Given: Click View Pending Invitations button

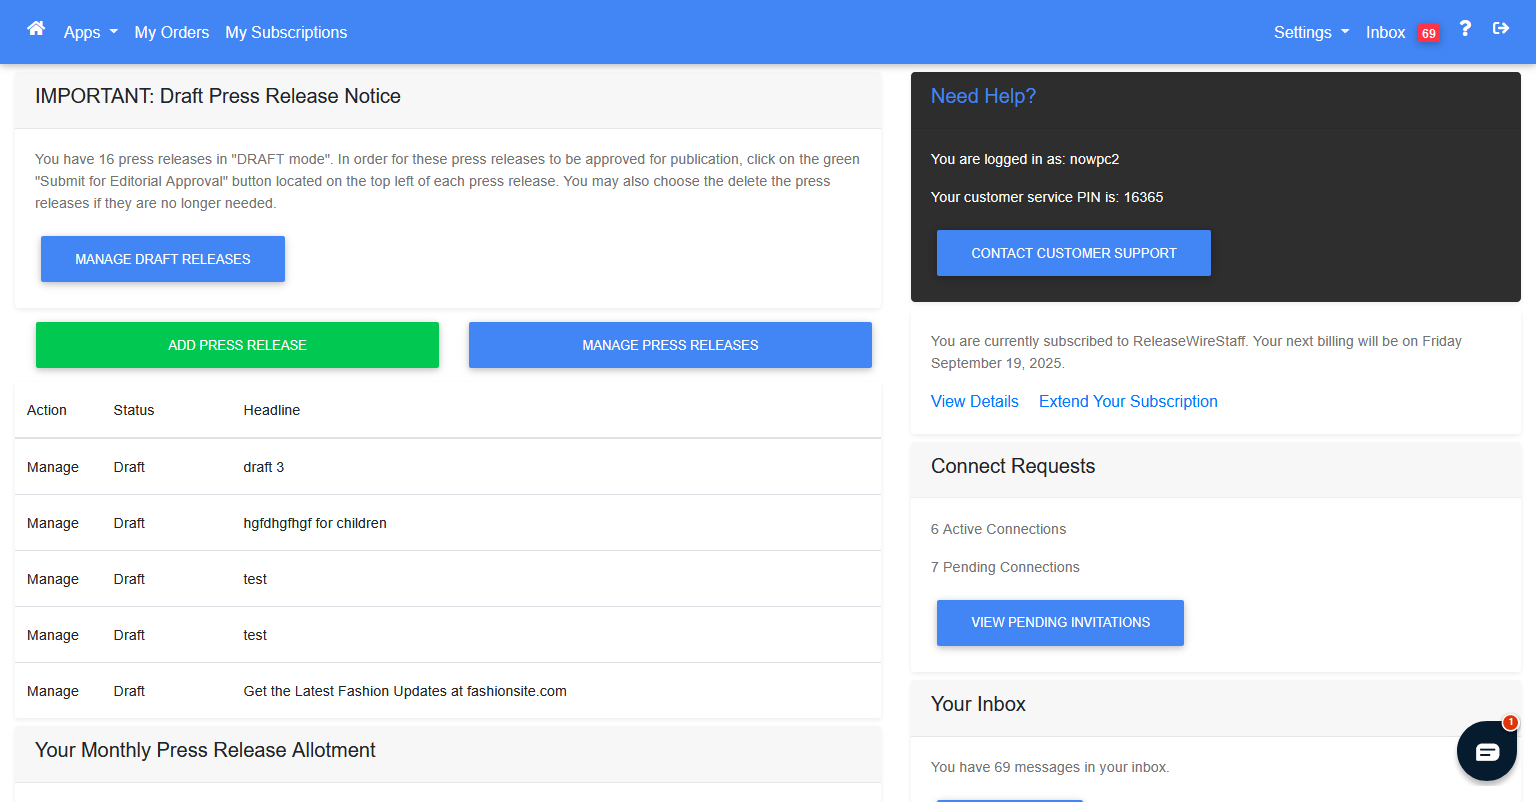Looking at the screenshot, I should tap(1060, 622).
